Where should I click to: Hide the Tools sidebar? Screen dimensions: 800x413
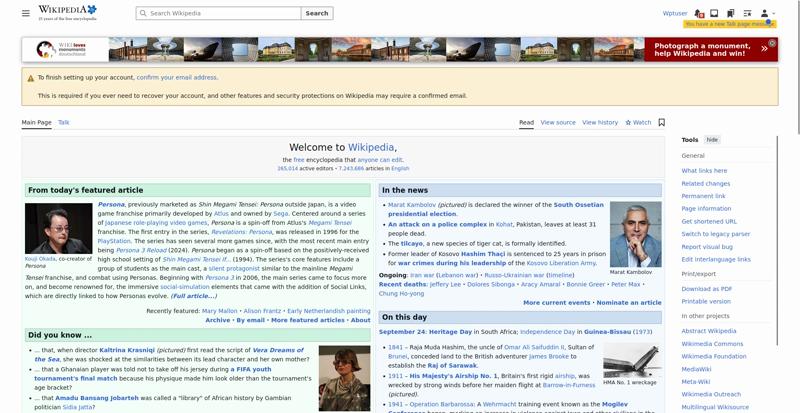(x=712, y=140)
